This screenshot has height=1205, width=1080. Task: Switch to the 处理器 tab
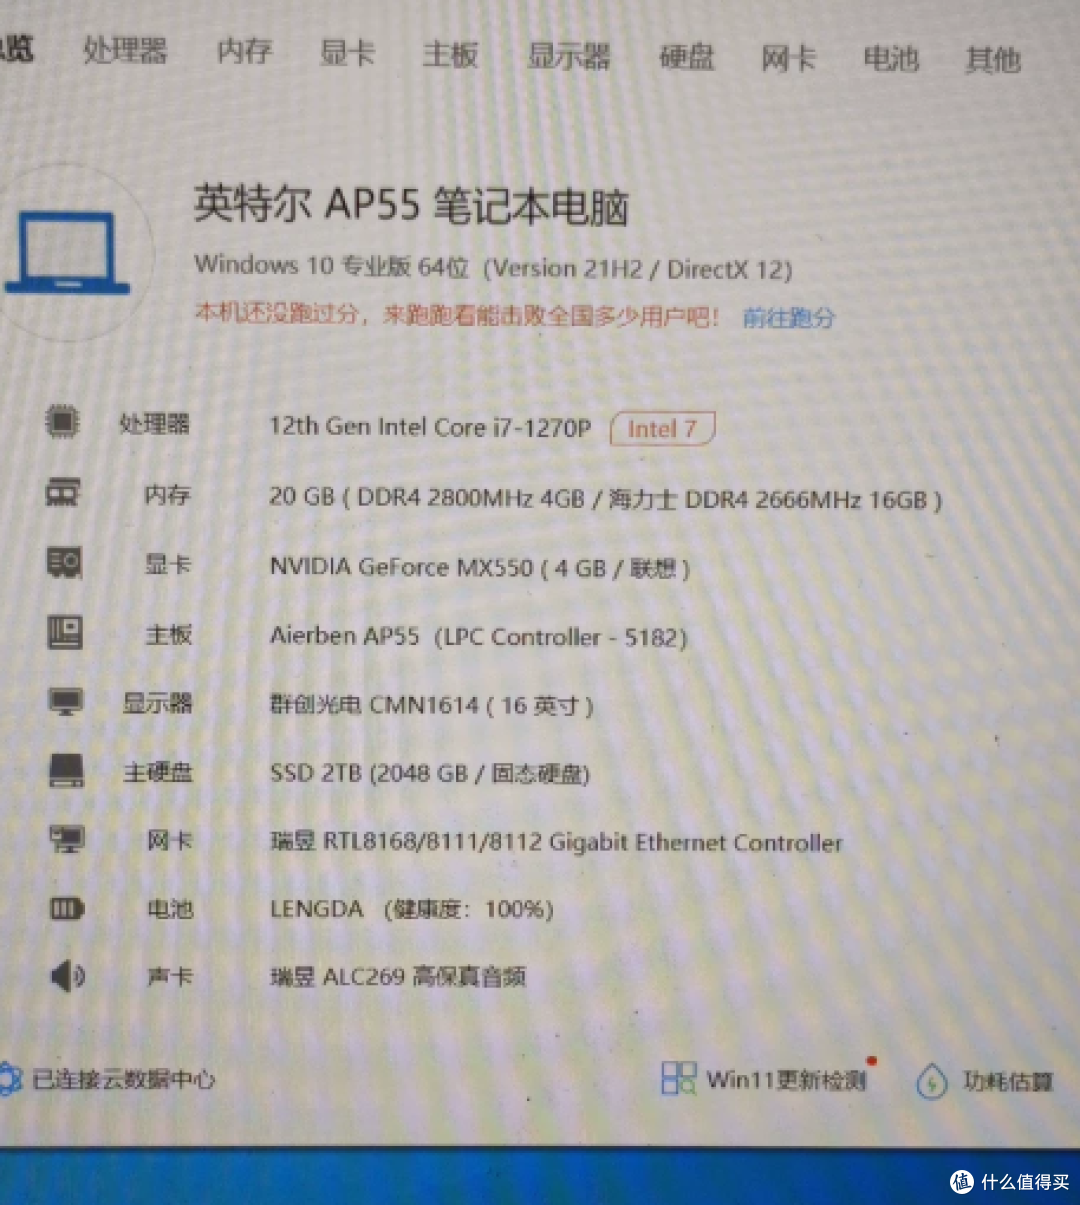[125, 50]
